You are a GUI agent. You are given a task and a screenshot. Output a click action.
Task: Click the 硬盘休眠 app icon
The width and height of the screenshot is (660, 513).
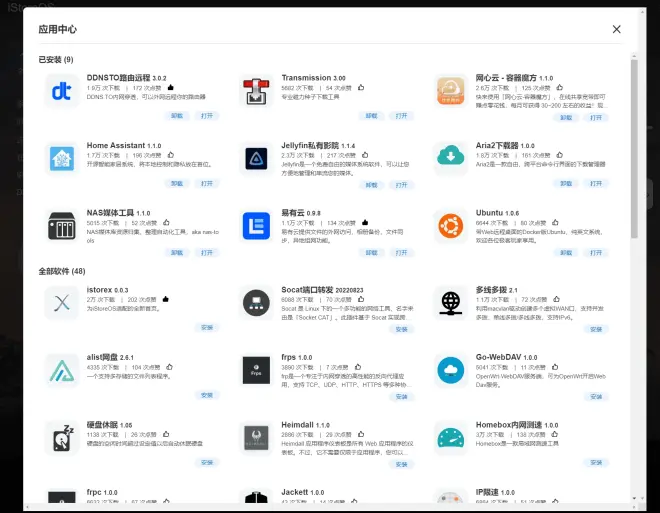pyautogui.click(x=61, y=438)
